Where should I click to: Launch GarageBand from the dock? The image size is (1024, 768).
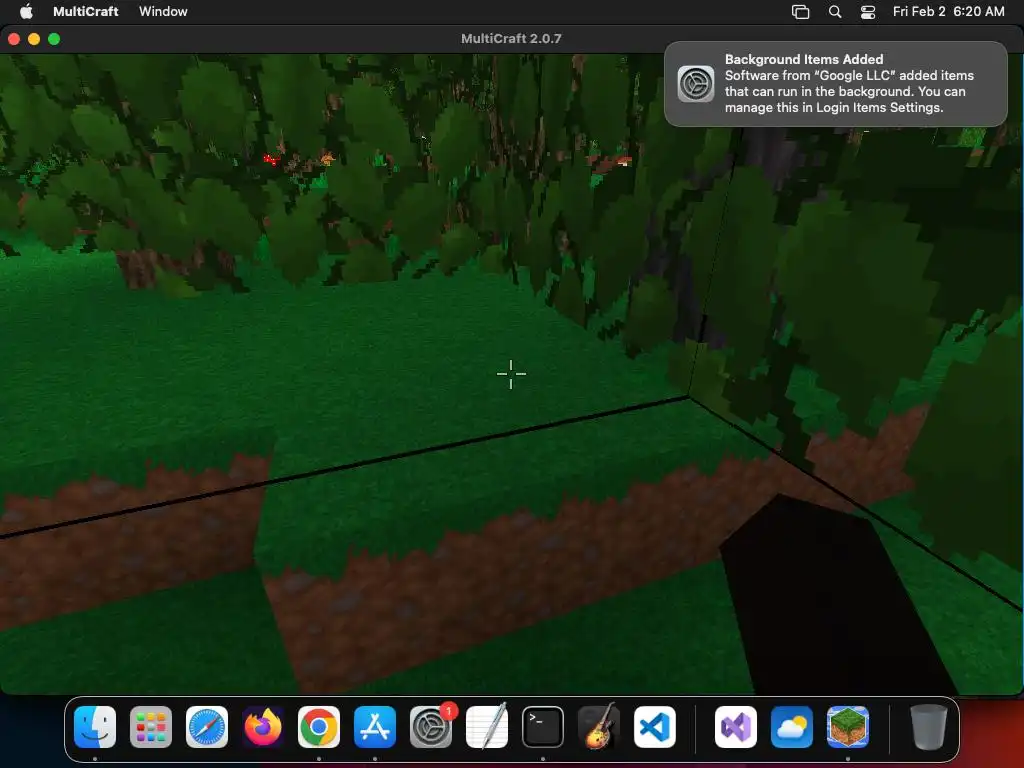pyautogui.click(x=599, y=727)
